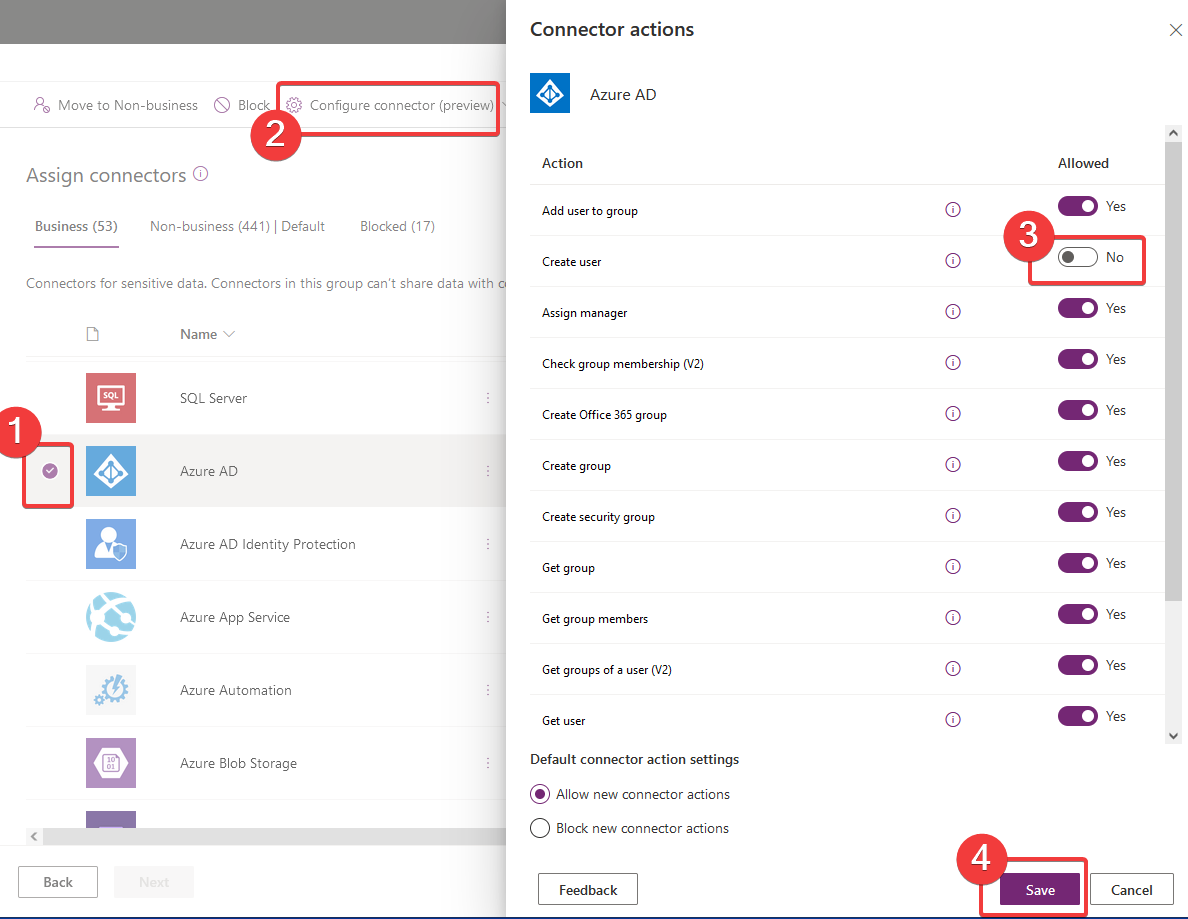Click the Feedback button
1188x919 pixels.
587,889
